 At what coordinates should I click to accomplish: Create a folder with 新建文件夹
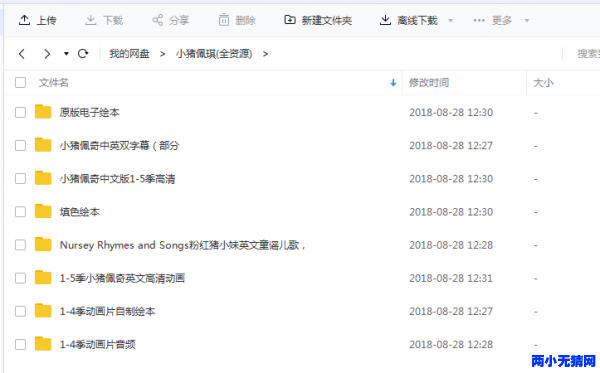[x=318, y=20]
